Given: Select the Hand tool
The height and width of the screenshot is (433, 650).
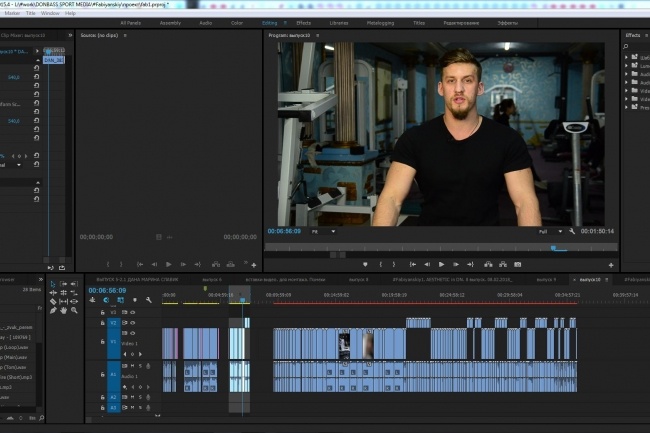Looking at the screenshot, I should pyautogui.click(x=63, y=310).
